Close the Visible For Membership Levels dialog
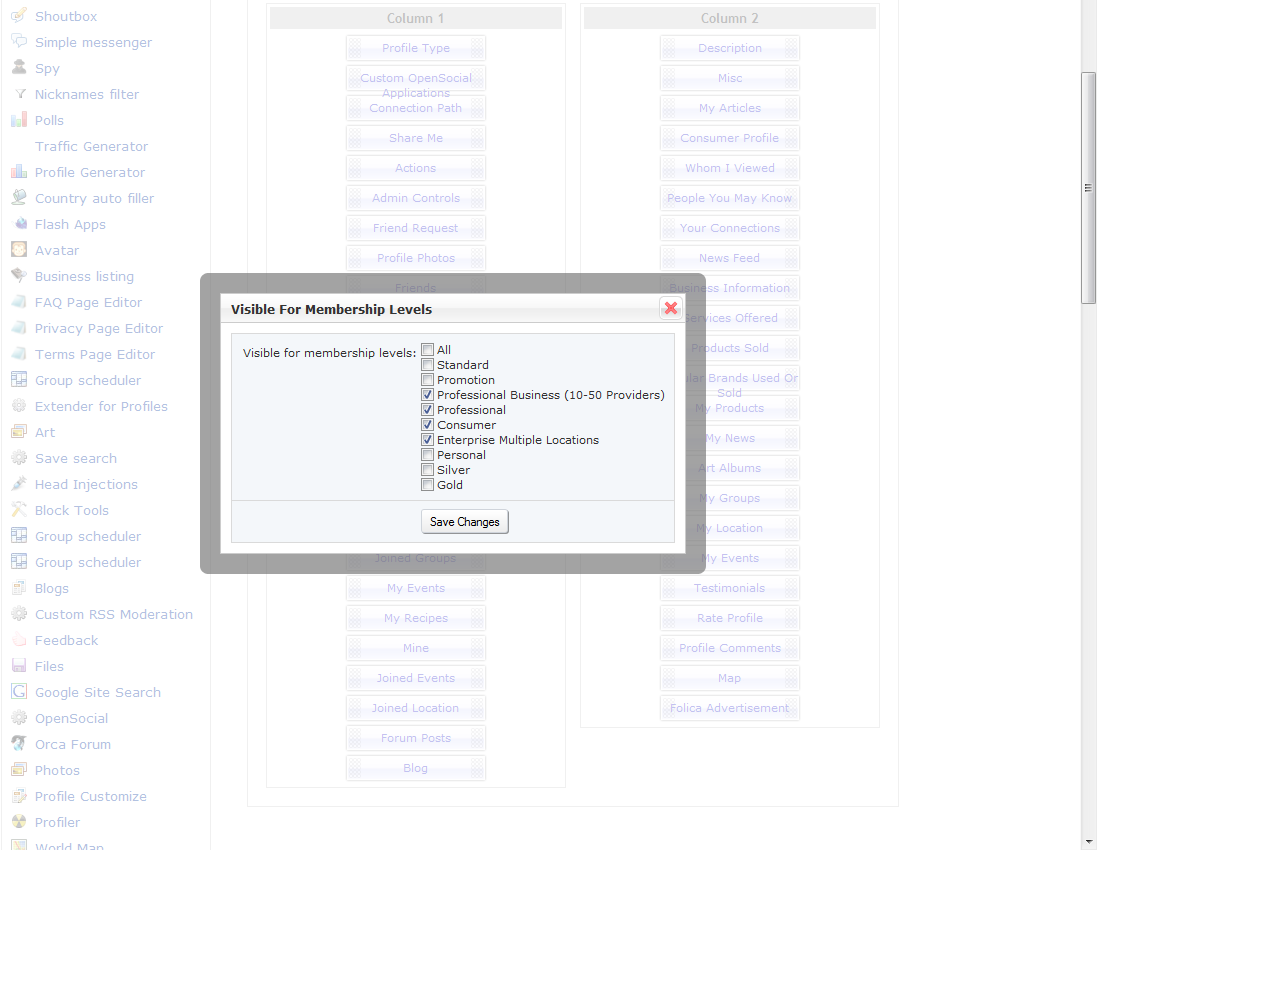Image resolution: width=1280 pixels, height=994 pixels. coord(671,308)
